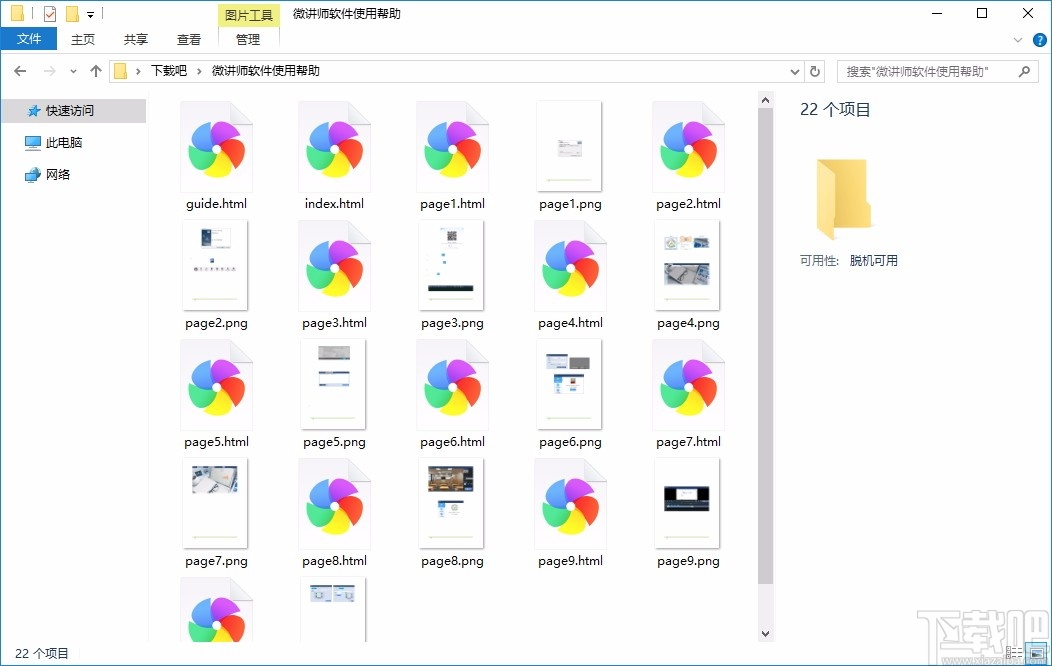Toggle ribbon collapse with the chevron
1052x666 pixels.
(1018, 40)
